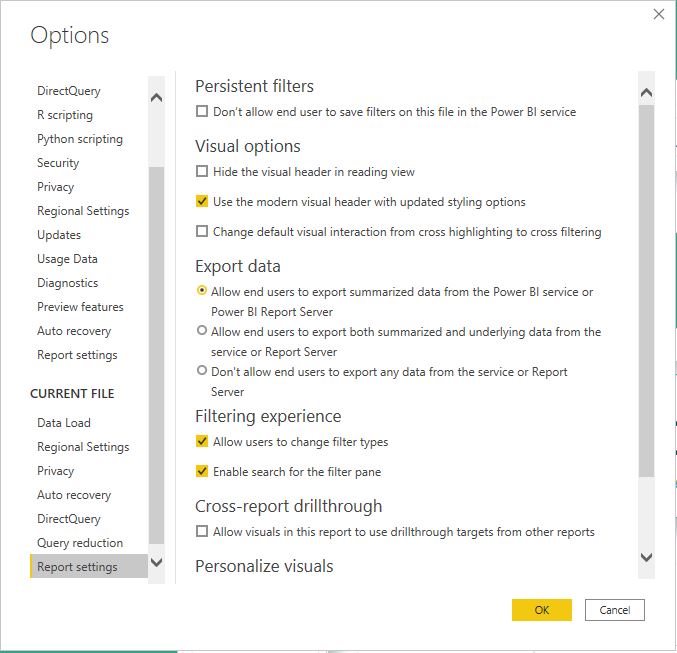
Task: Open Preview features in sidebar
Action: [80, 307]
